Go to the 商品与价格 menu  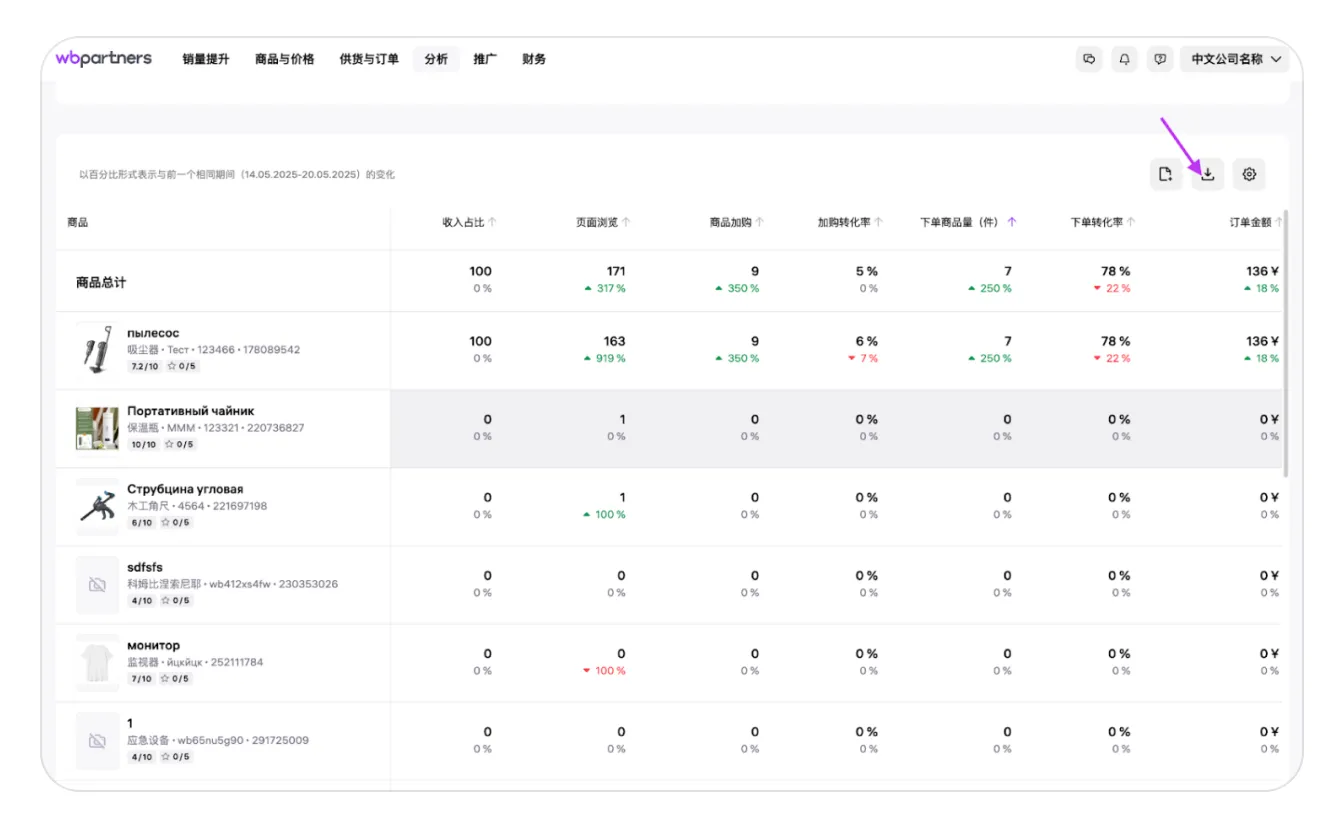(284, 59)
